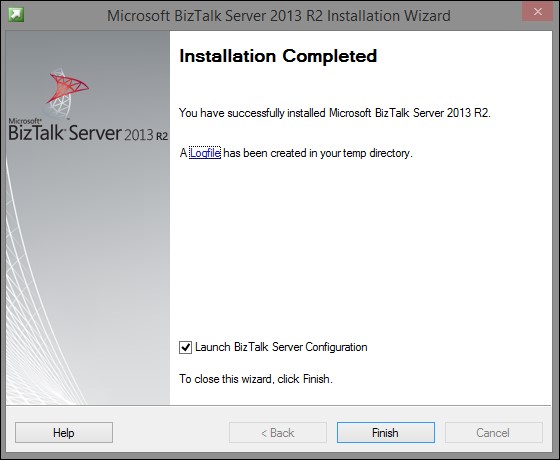Click the BizTalk Server wordmark in the banner
560x460 pixels.
[x=65, y=132]
